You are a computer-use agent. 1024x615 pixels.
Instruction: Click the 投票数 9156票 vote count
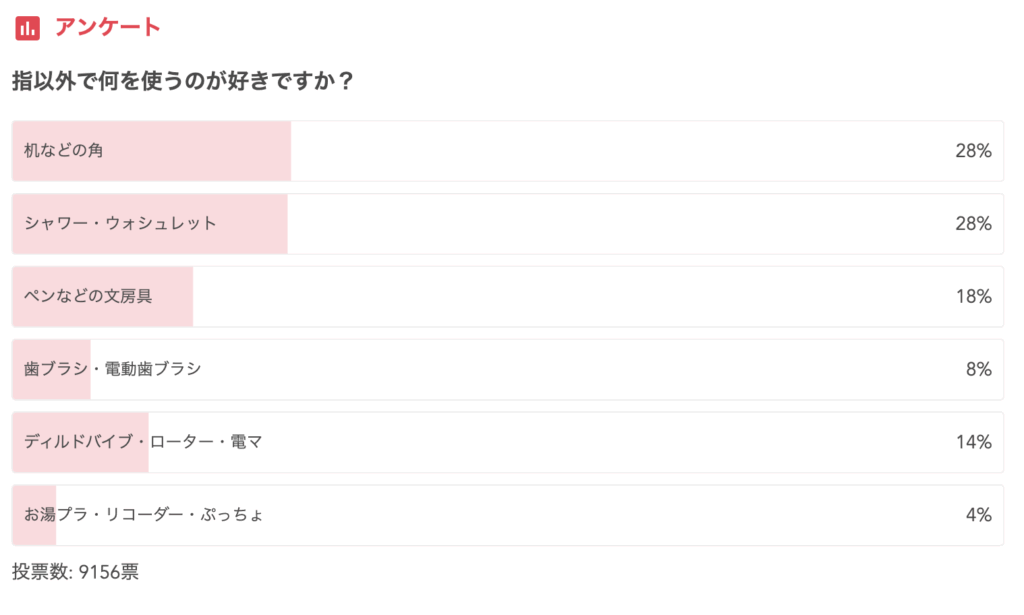click(75, 572)
